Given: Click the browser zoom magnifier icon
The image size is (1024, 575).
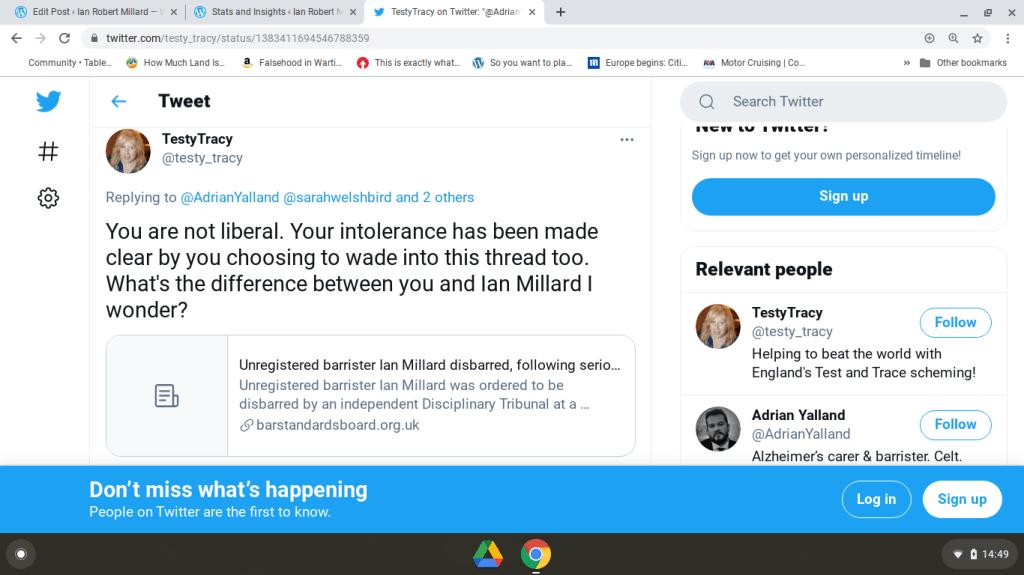Looking at the screenshot, I should coord(953,38).
